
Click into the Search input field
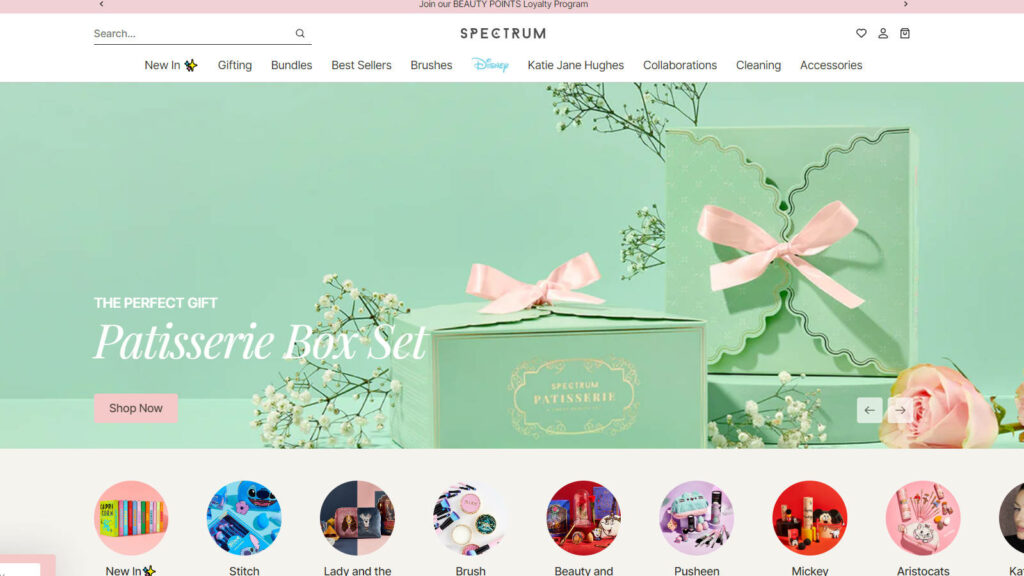point(190,34)
